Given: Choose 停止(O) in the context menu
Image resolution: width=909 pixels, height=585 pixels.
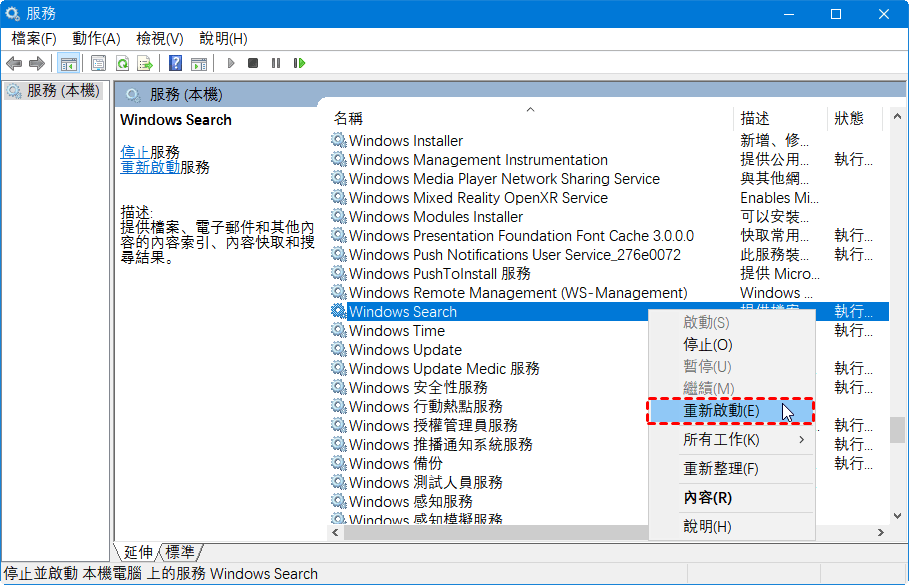Looking at the screenshot, I should click(x=732, y=345).
